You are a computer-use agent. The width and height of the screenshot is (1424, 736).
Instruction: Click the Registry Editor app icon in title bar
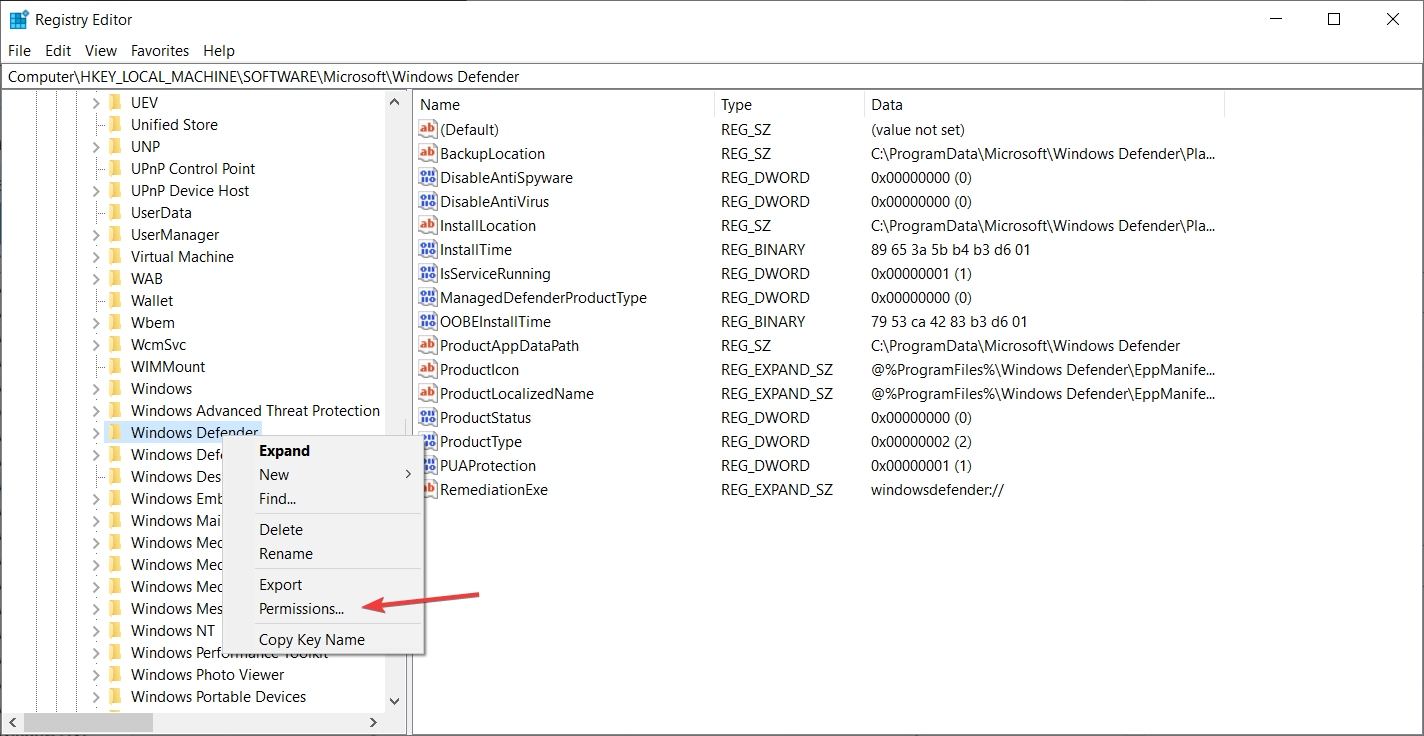tap(19, 19)
